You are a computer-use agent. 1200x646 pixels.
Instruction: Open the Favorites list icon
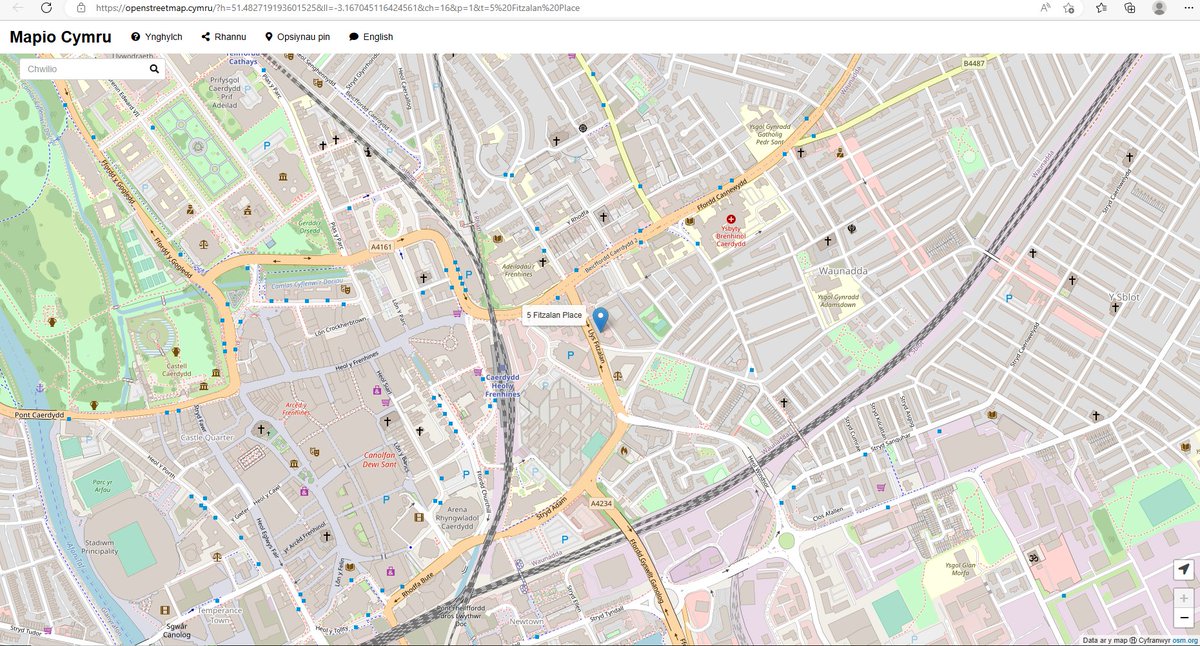coord(1101,8)
